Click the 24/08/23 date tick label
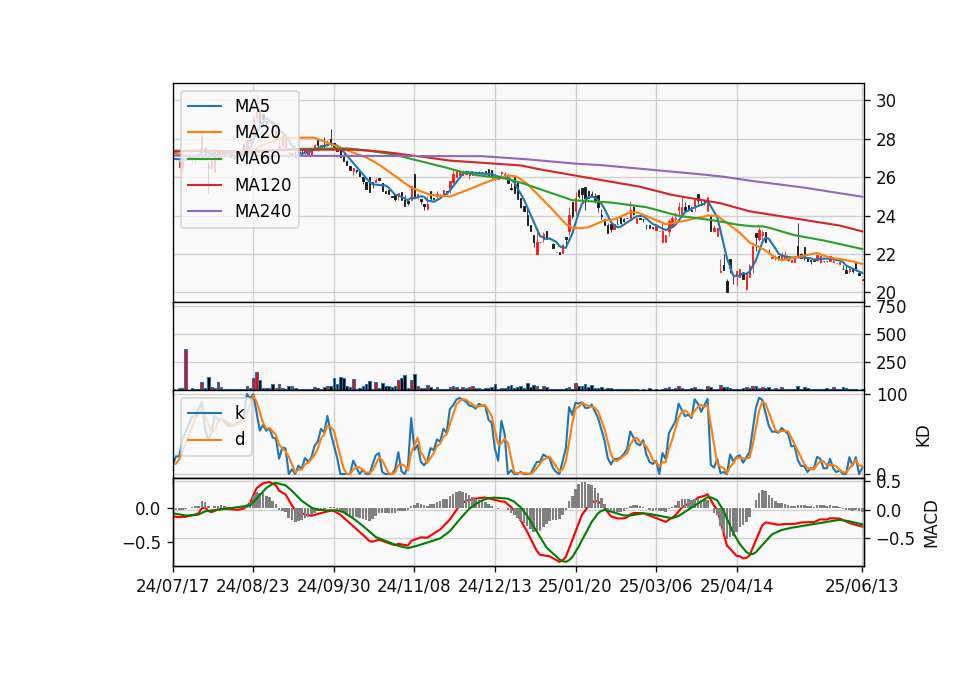 coord(253,586)
